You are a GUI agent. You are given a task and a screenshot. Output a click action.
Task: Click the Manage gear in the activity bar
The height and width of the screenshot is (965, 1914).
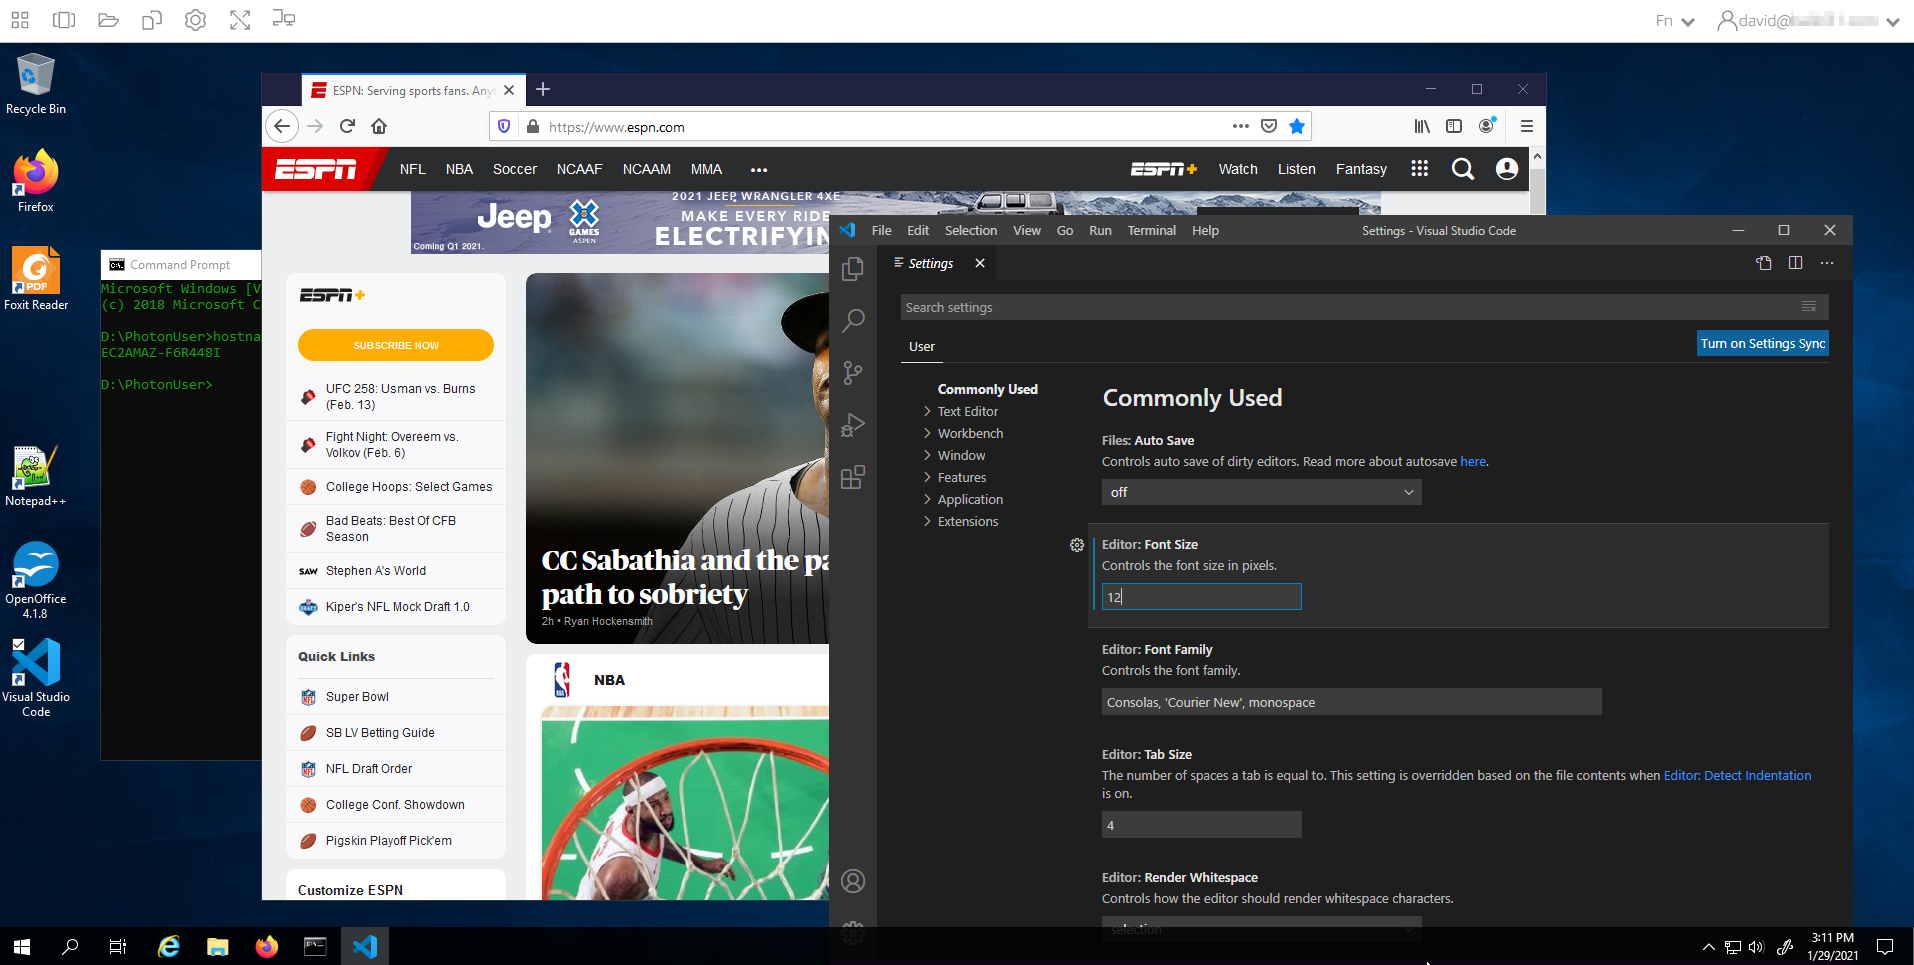pos(852,932)
